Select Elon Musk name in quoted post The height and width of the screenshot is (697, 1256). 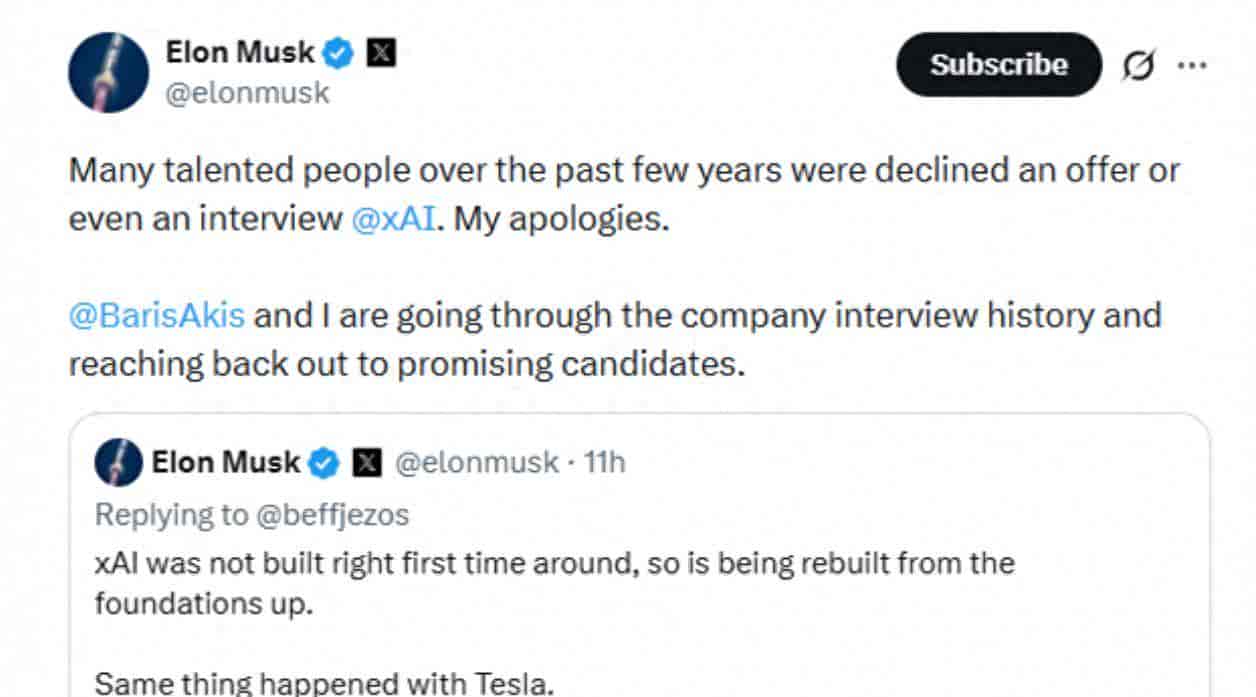click(x=226, y=462)
